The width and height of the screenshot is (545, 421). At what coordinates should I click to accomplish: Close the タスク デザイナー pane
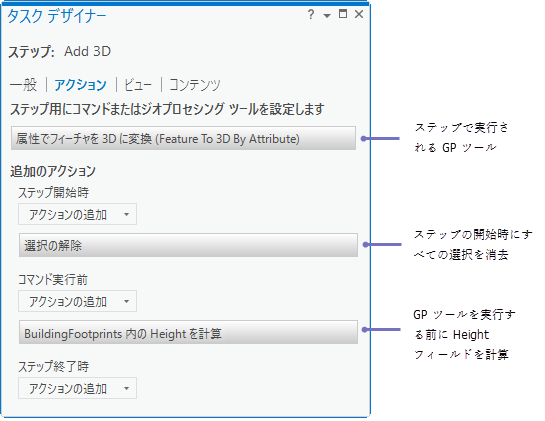pyautogui.click(x=359, y=14)
